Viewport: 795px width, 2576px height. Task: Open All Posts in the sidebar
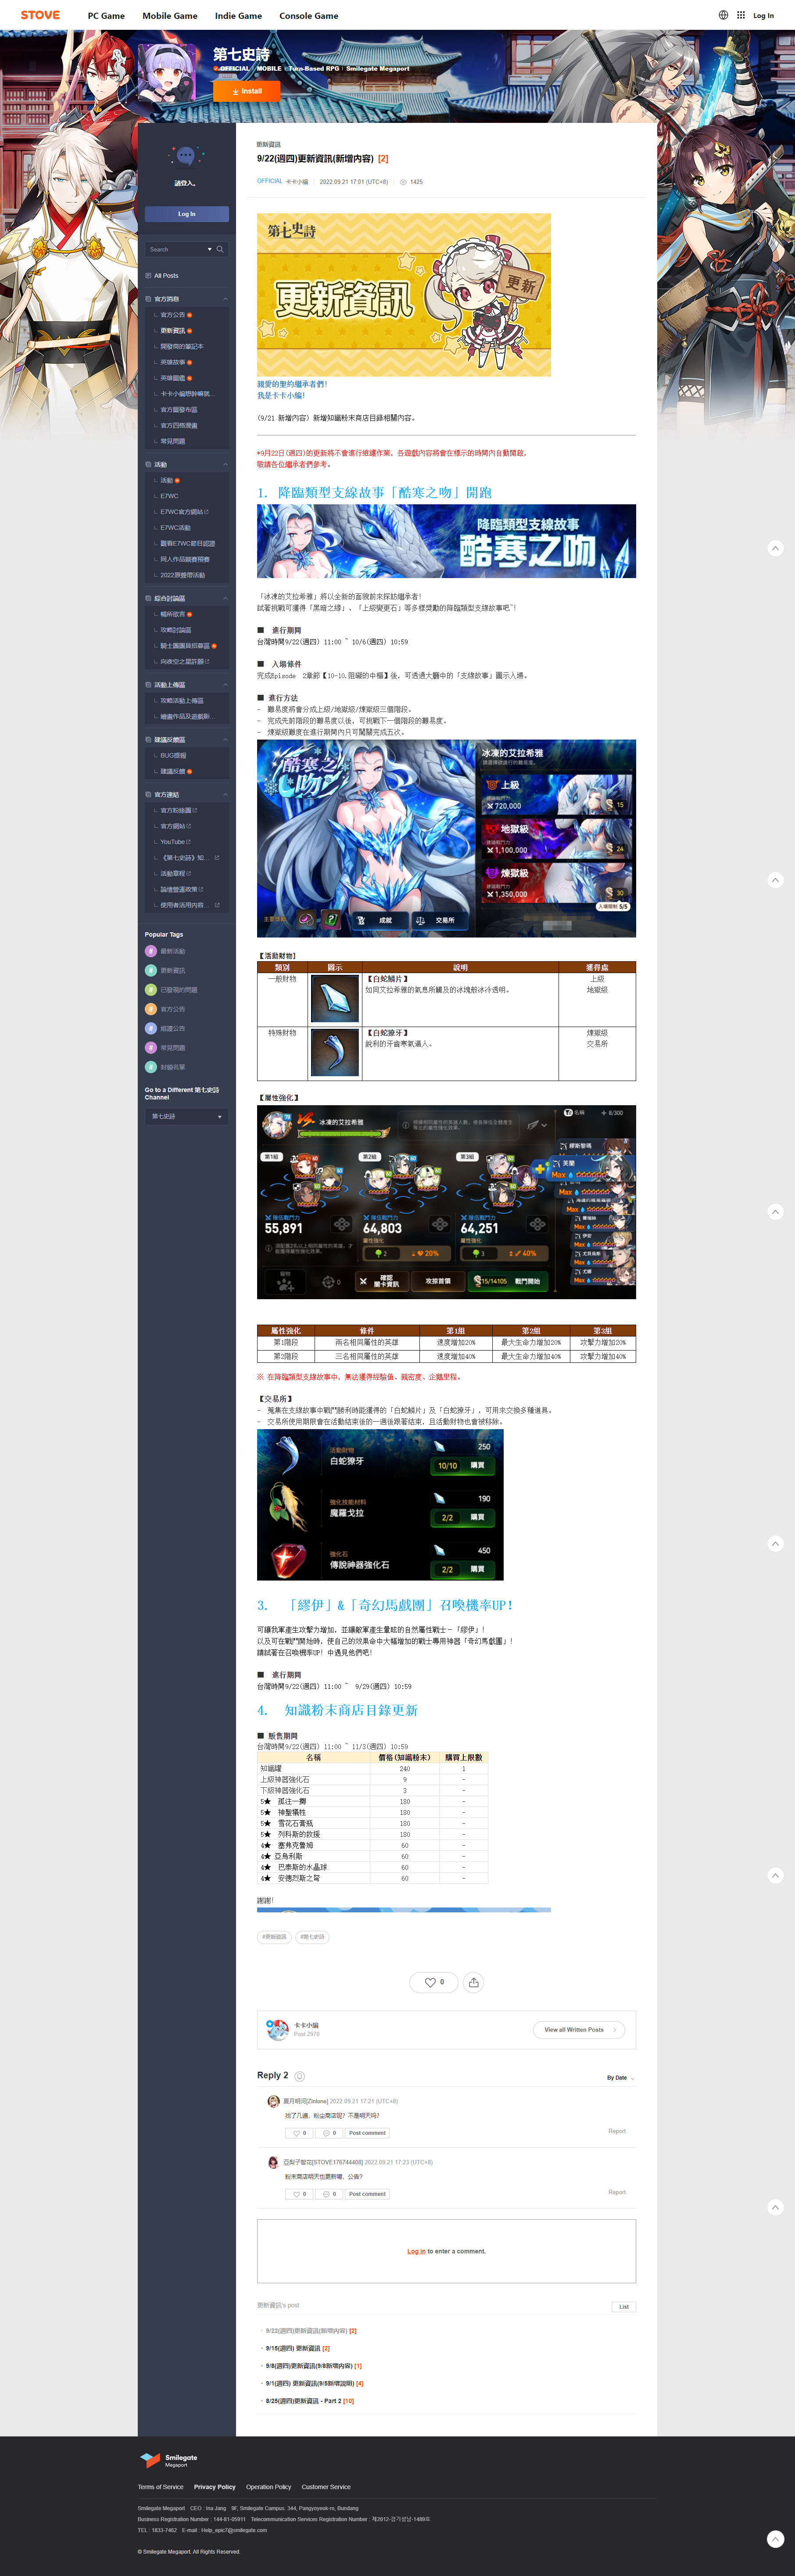(166, 276)
